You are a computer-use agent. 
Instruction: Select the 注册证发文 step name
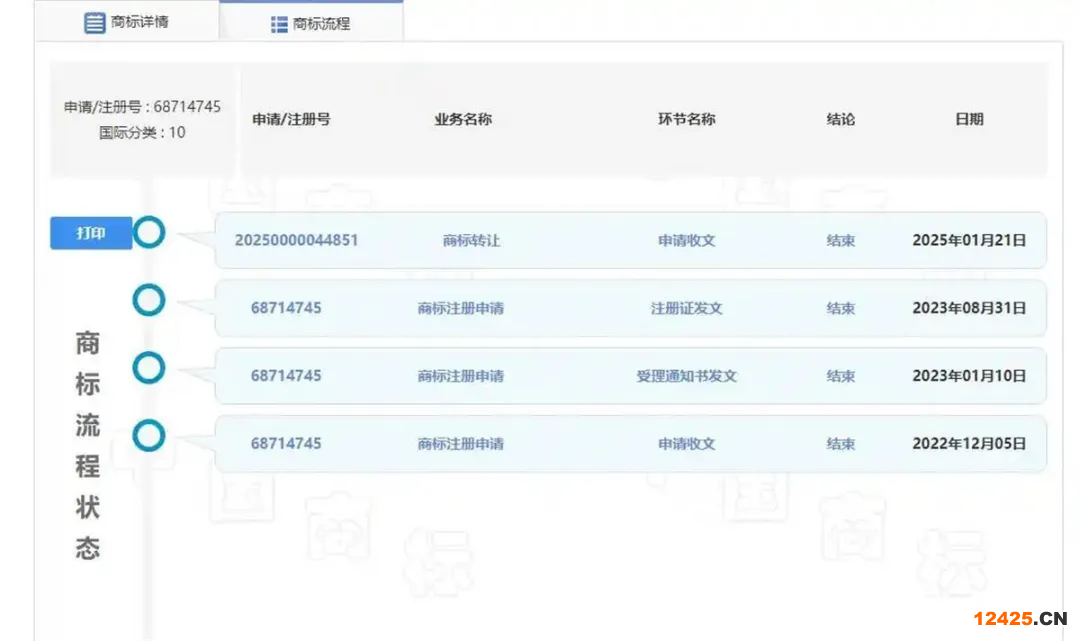[x=686, y=308]
